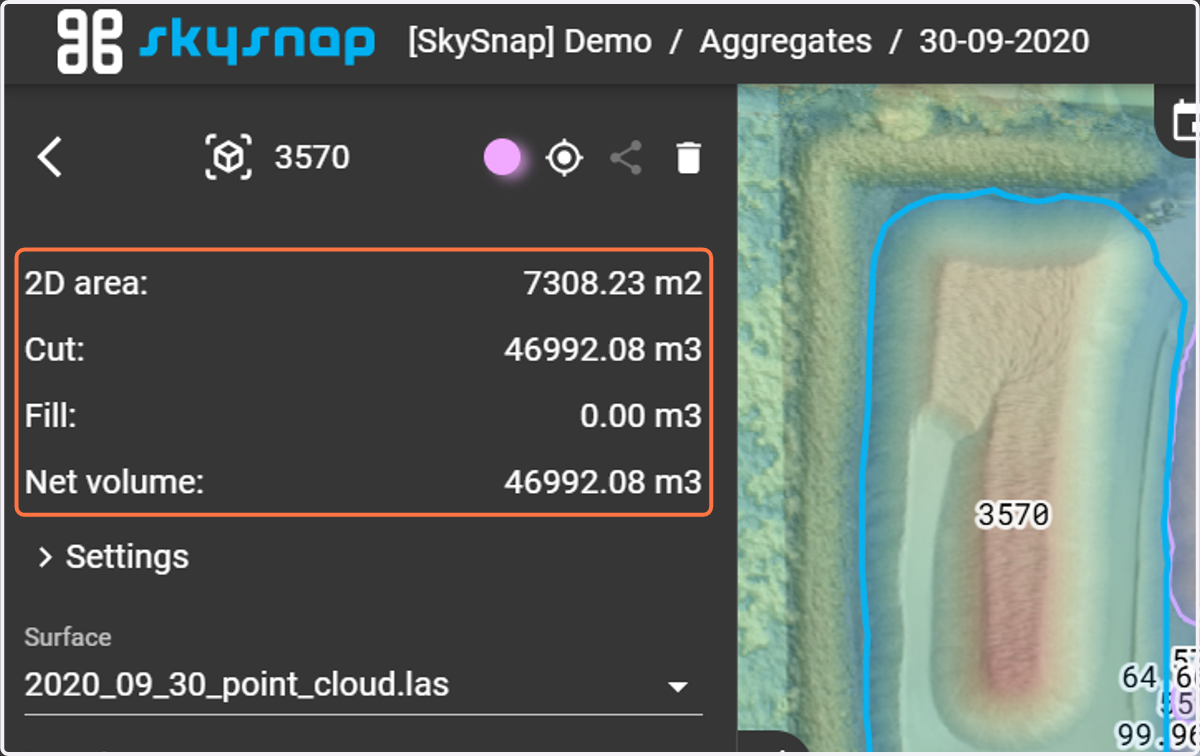The height and width of the screenshot is (756, 1200).
Task: Open the [SkySnap] Demo breadcrumb
Action: click(x=530, y=42)
